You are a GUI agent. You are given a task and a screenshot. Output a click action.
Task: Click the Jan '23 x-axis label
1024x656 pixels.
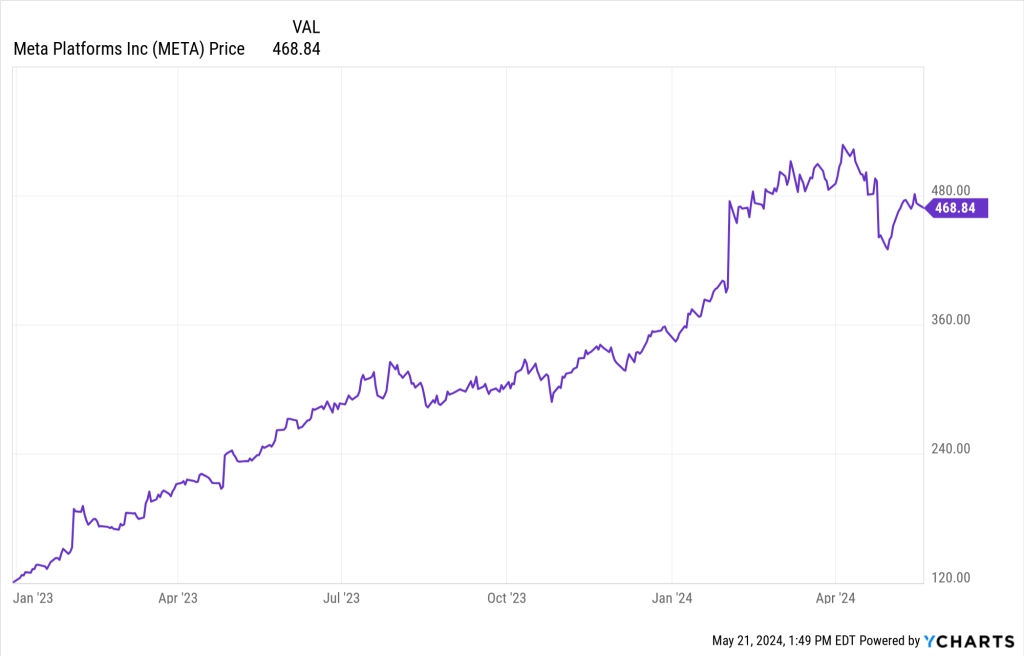tap(34, 598)
